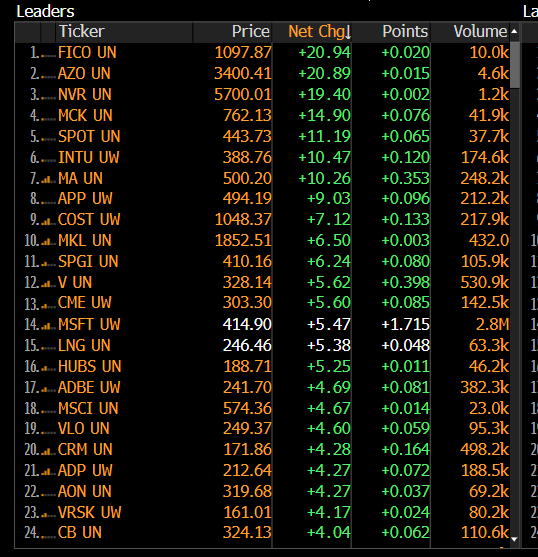This screenshot has width=538, height=557.
Task: Click the scroll down arrow in Leaders table
Action: click(x=514, y=539)
